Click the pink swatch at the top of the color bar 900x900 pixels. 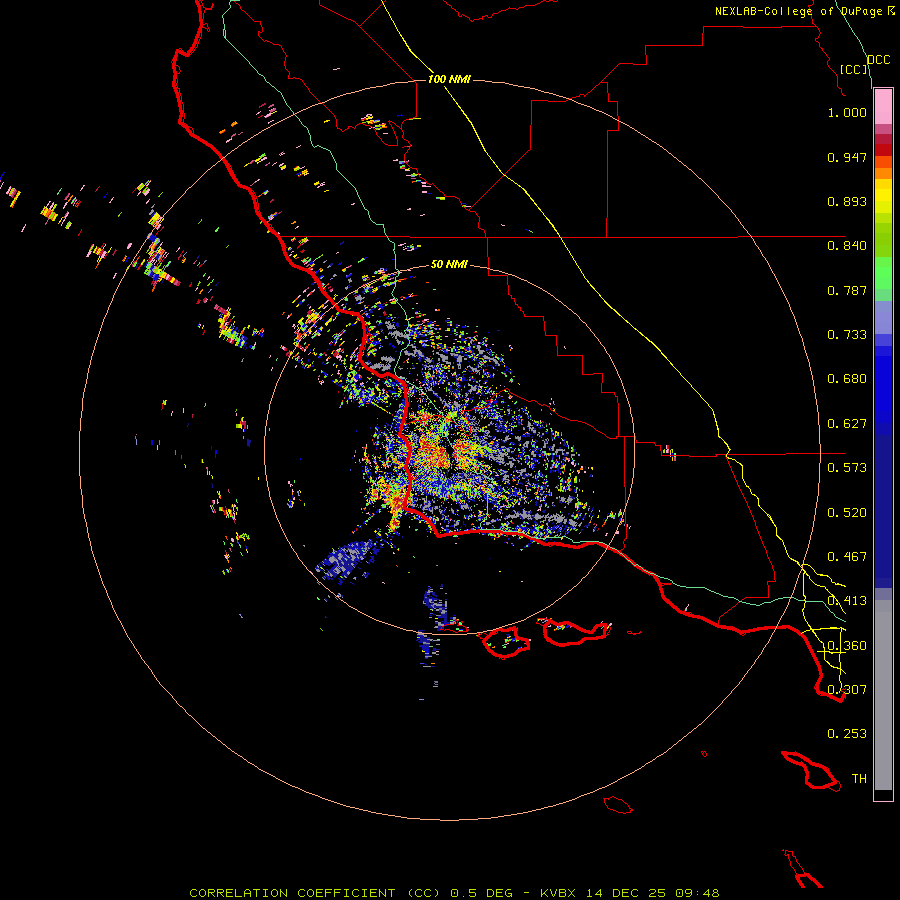(883, 107)
